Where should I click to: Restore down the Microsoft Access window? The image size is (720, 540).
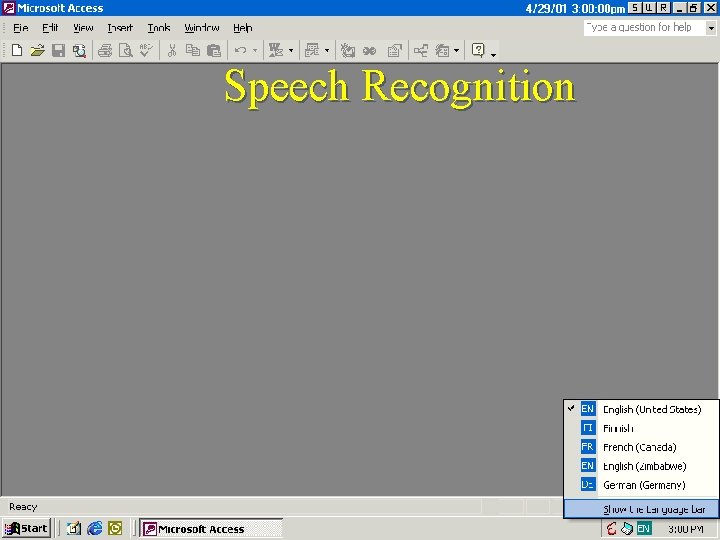pyautogui.click(x=694, y=8)
